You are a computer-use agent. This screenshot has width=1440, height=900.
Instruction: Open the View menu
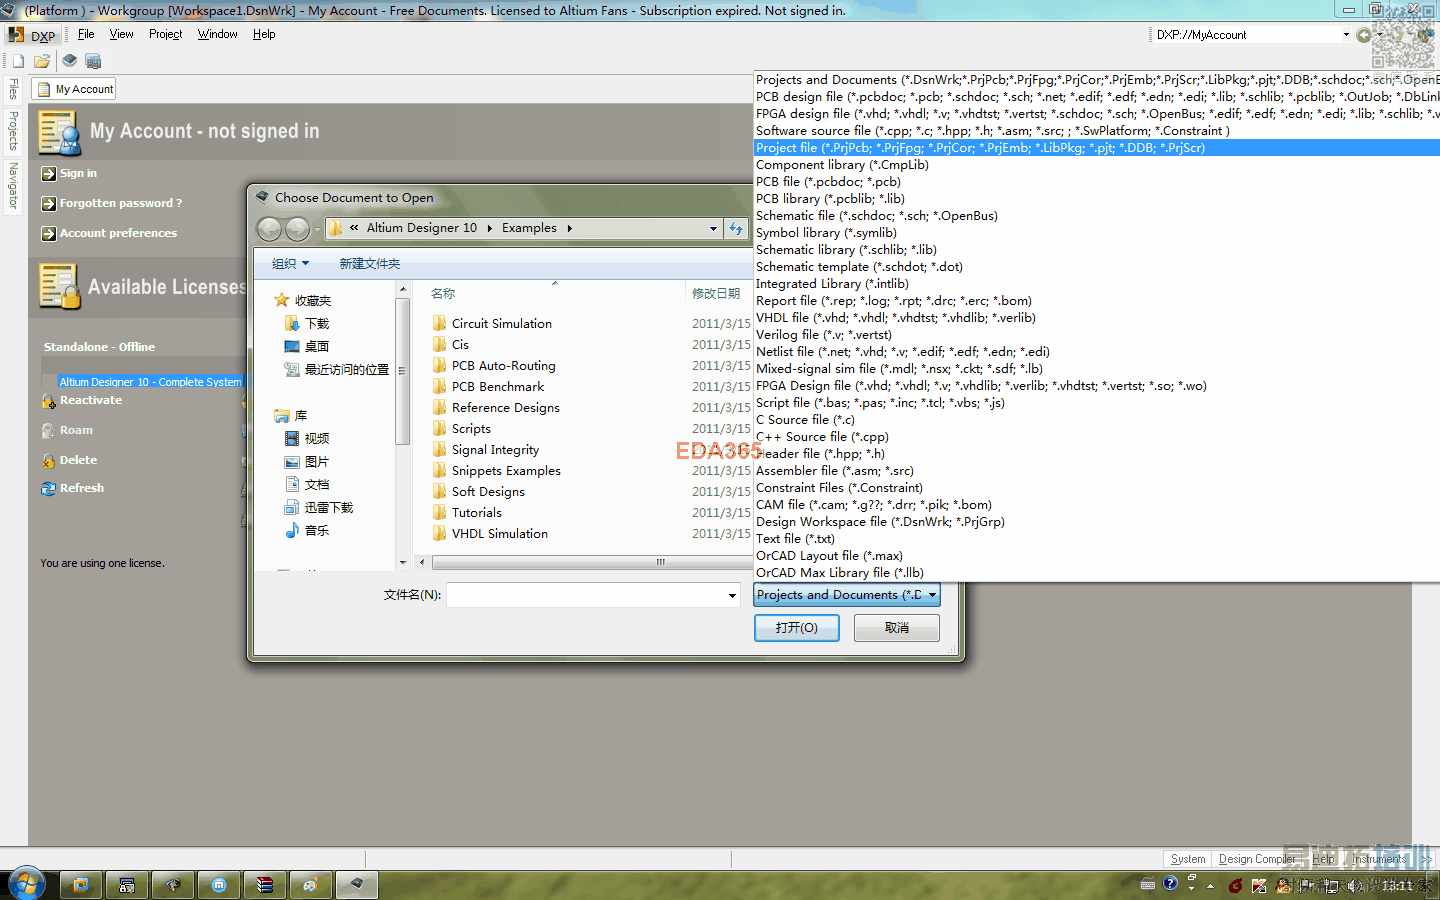(121, 34)
